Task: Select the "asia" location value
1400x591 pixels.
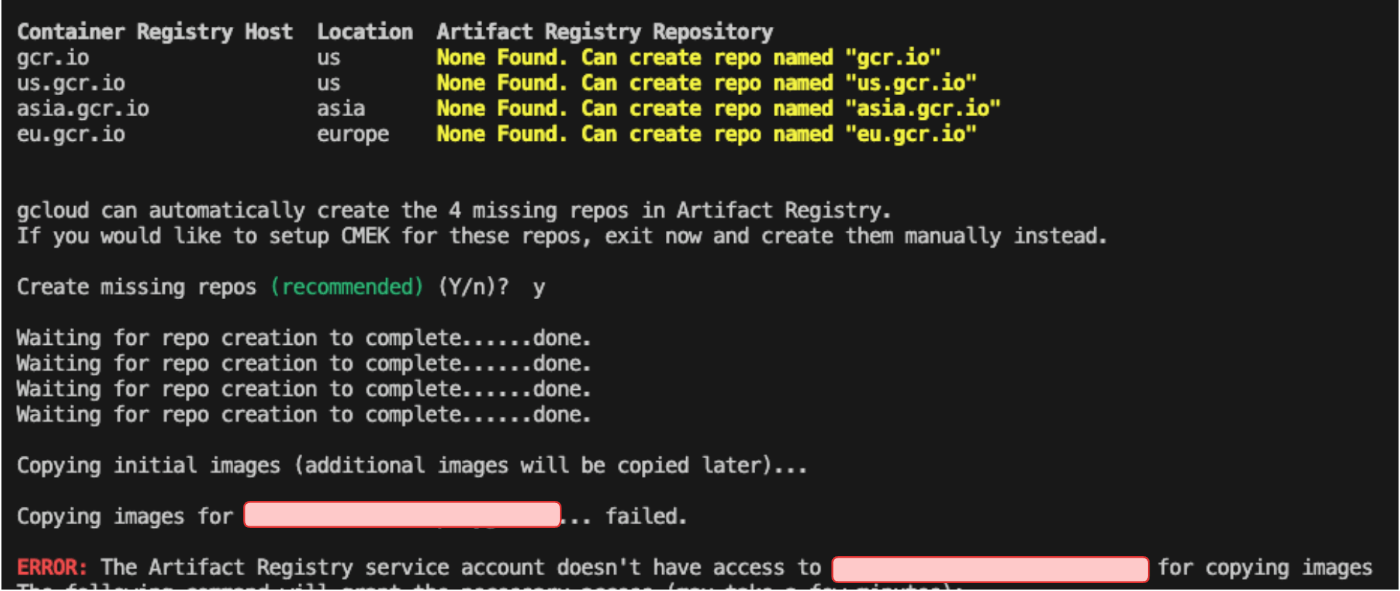Action: (x=341, y=108)
